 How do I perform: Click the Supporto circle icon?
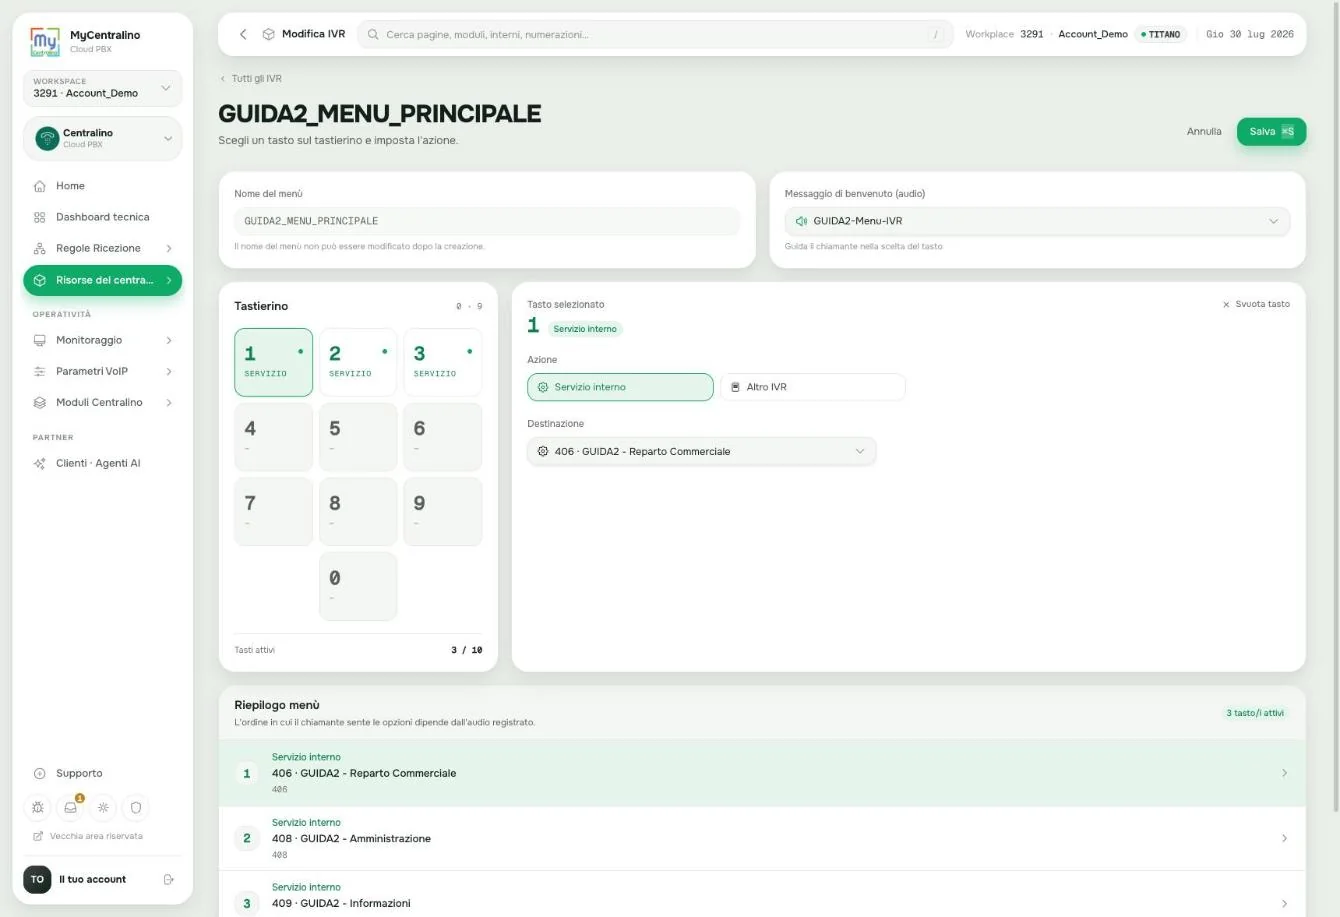tap(40, 773)
